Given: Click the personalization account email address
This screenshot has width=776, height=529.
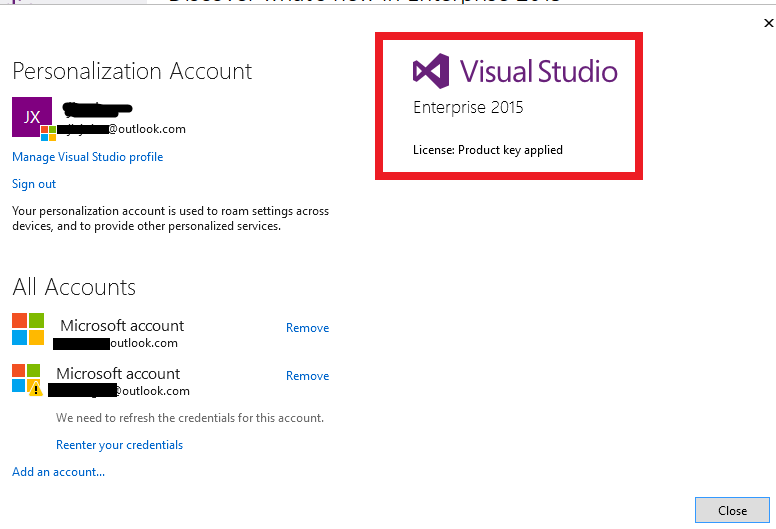Looking at the screenshot, I should point(121,129).
